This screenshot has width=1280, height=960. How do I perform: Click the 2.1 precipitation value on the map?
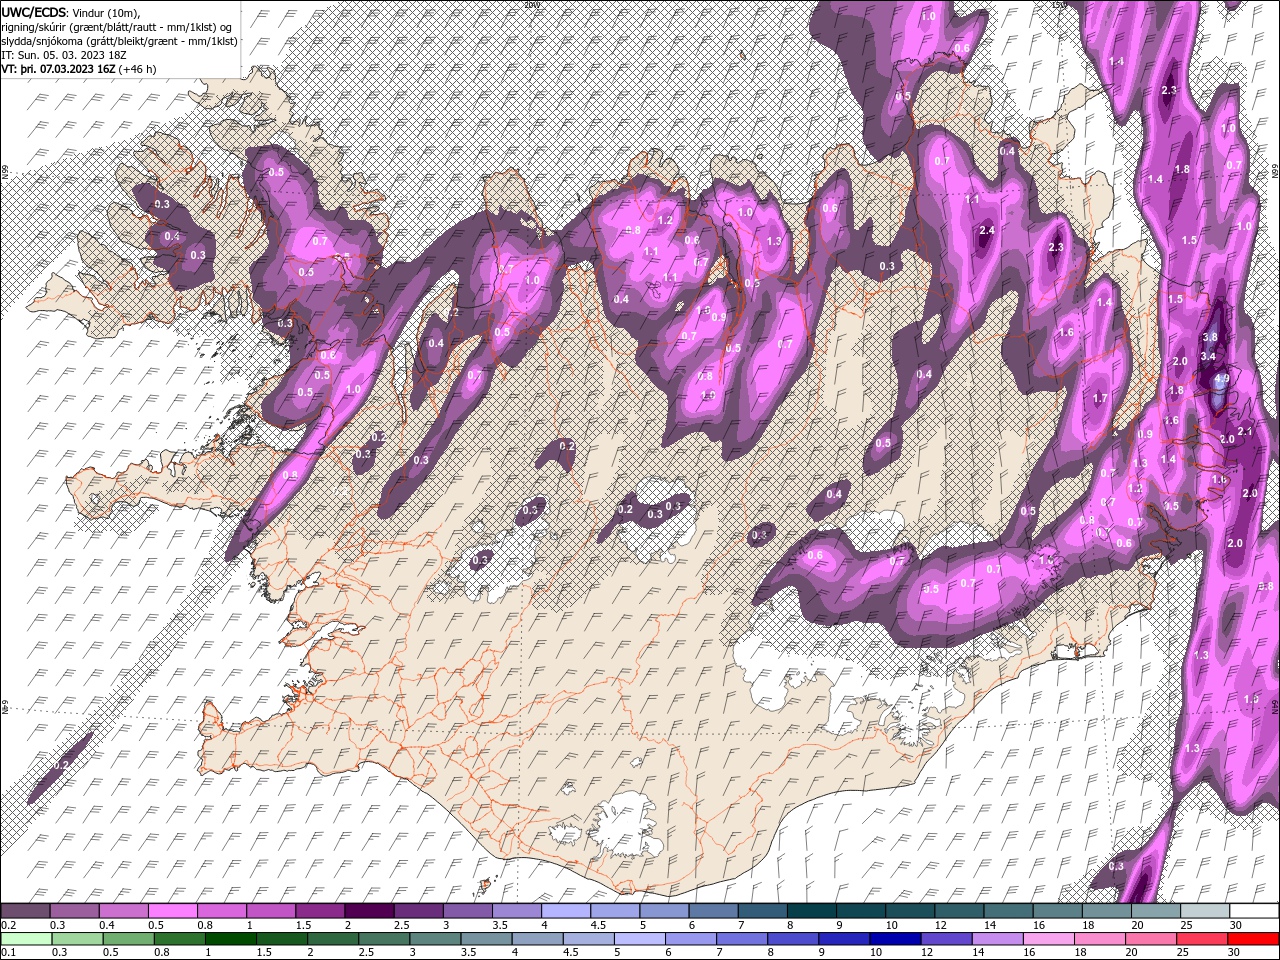pyautogui.click(x=1245, y=431)
